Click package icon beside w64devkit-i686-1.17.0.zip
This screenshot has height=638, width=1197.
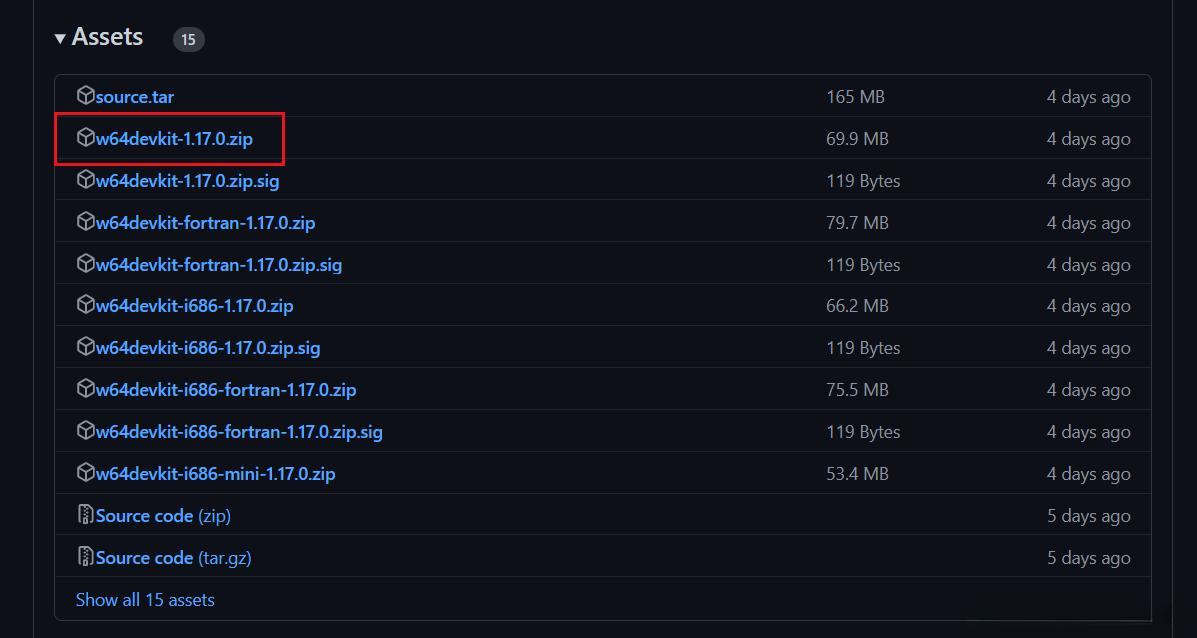pyautogui.click(x=85, y=306)
